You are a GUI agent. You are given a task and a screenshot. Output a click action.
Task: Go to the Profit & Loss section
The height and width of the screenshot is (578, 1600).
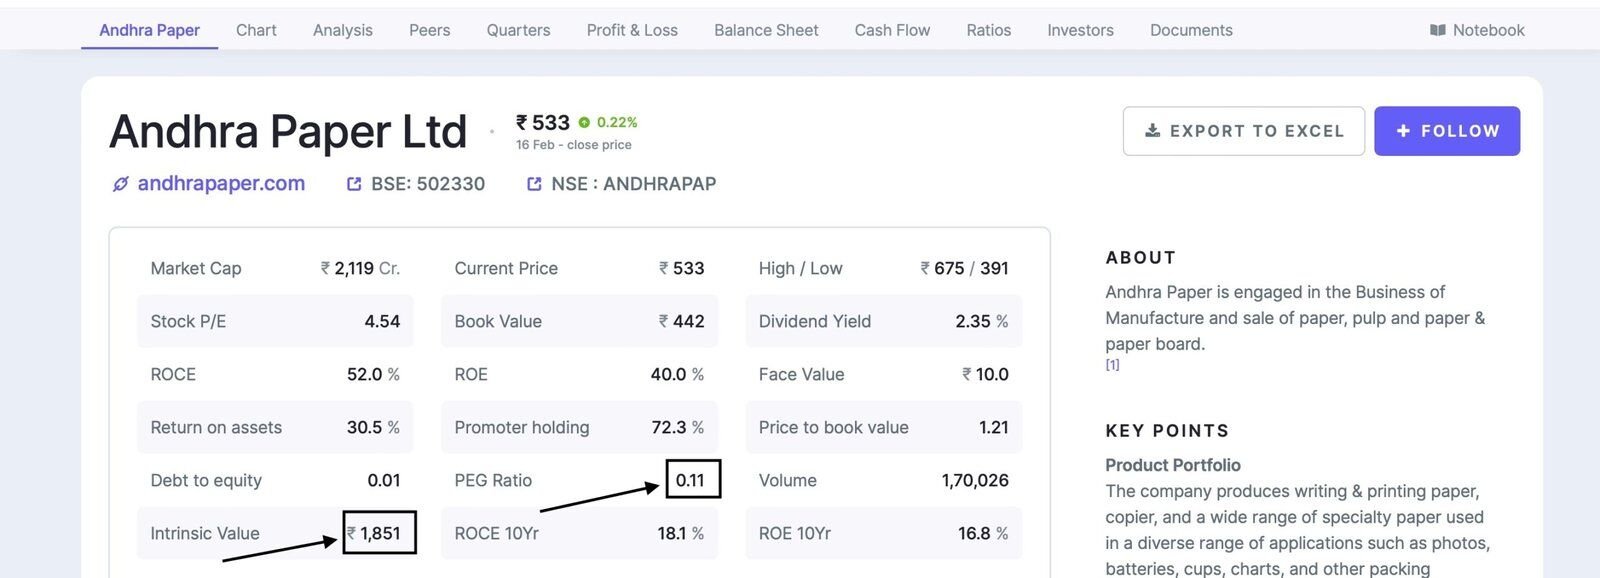pos(632,30)
